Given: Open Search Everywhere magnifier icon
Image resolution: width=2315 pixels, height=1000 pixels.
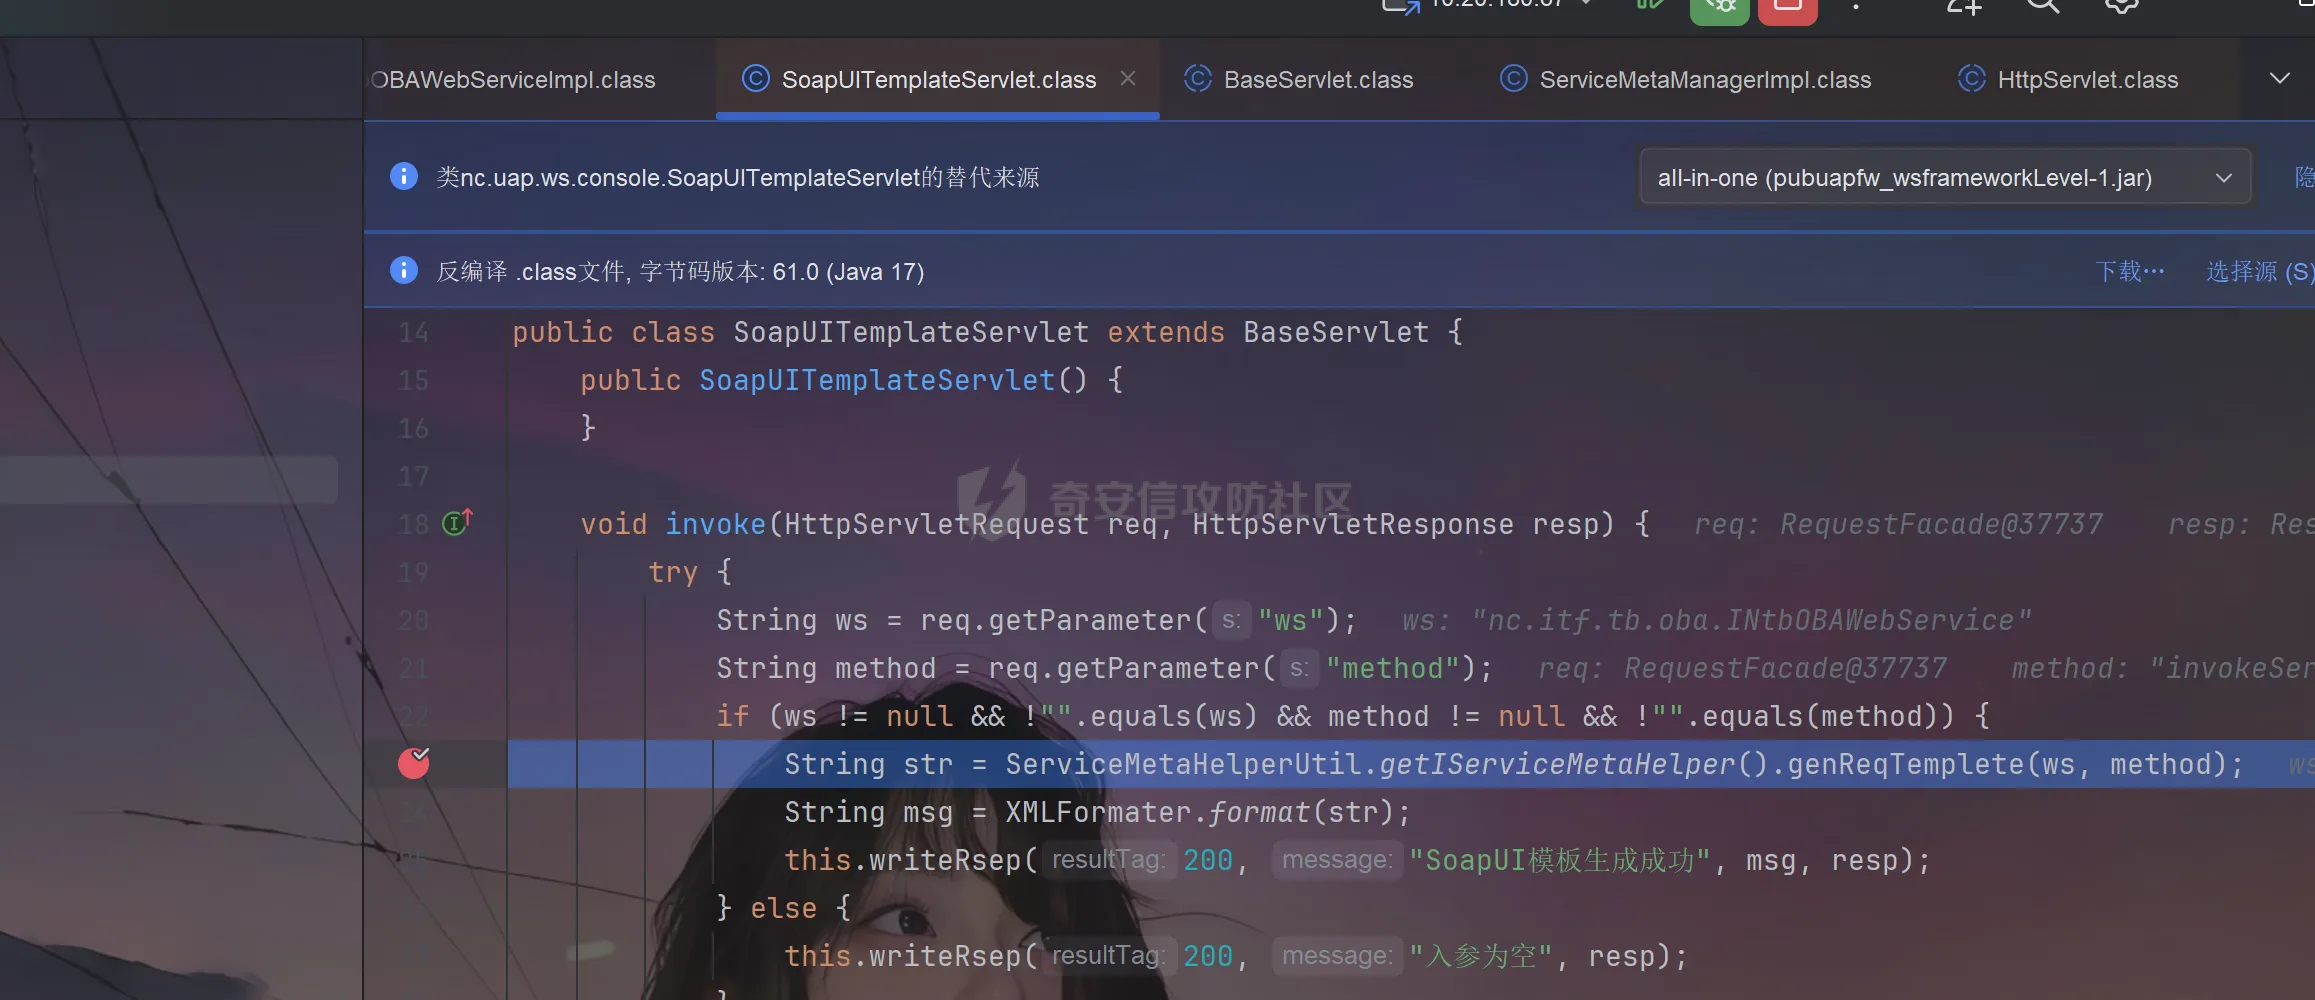Looking at the screenshot, I should (x=2042, y=6).
